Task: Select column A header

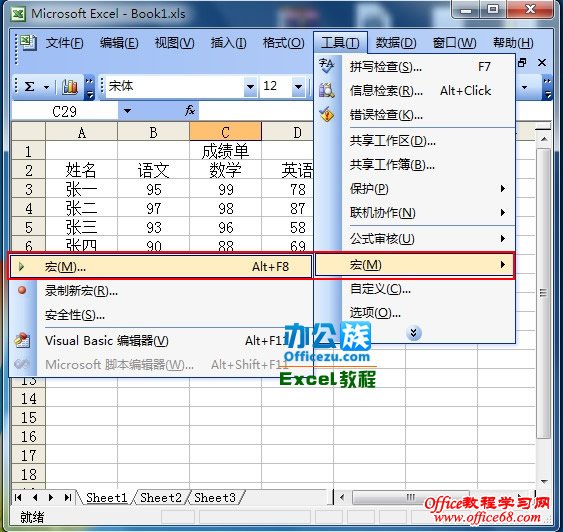Action: tap(82, 132)
